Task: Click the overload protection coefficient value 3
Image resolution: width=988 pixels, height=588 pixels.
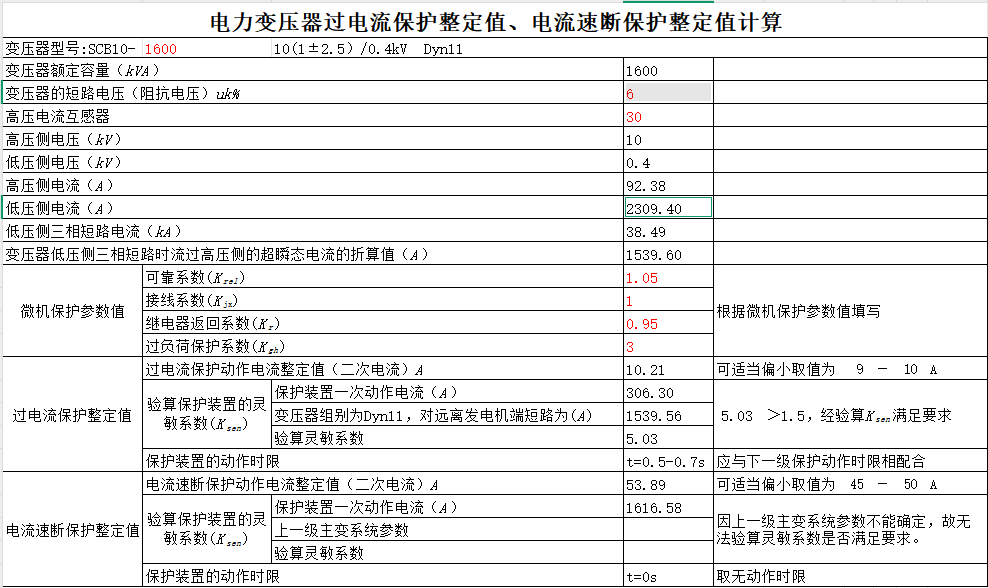Action: (x=667, y=347)
